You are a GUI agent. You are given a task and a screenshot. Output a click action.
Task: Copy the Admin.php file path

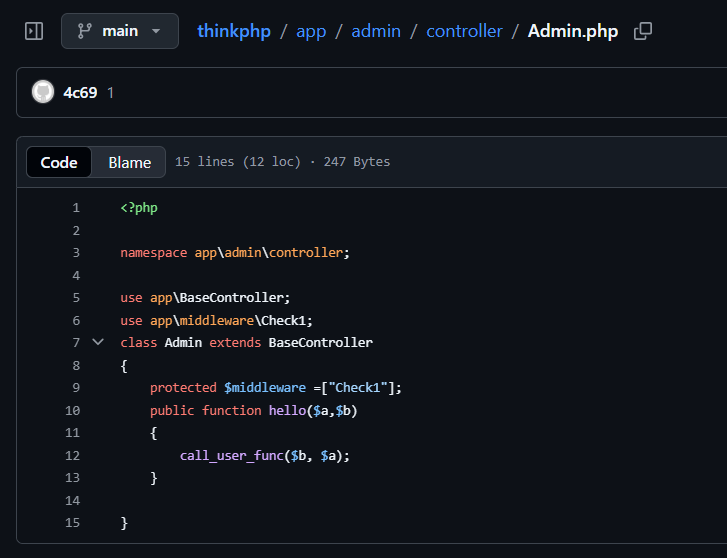coord(643,31)
